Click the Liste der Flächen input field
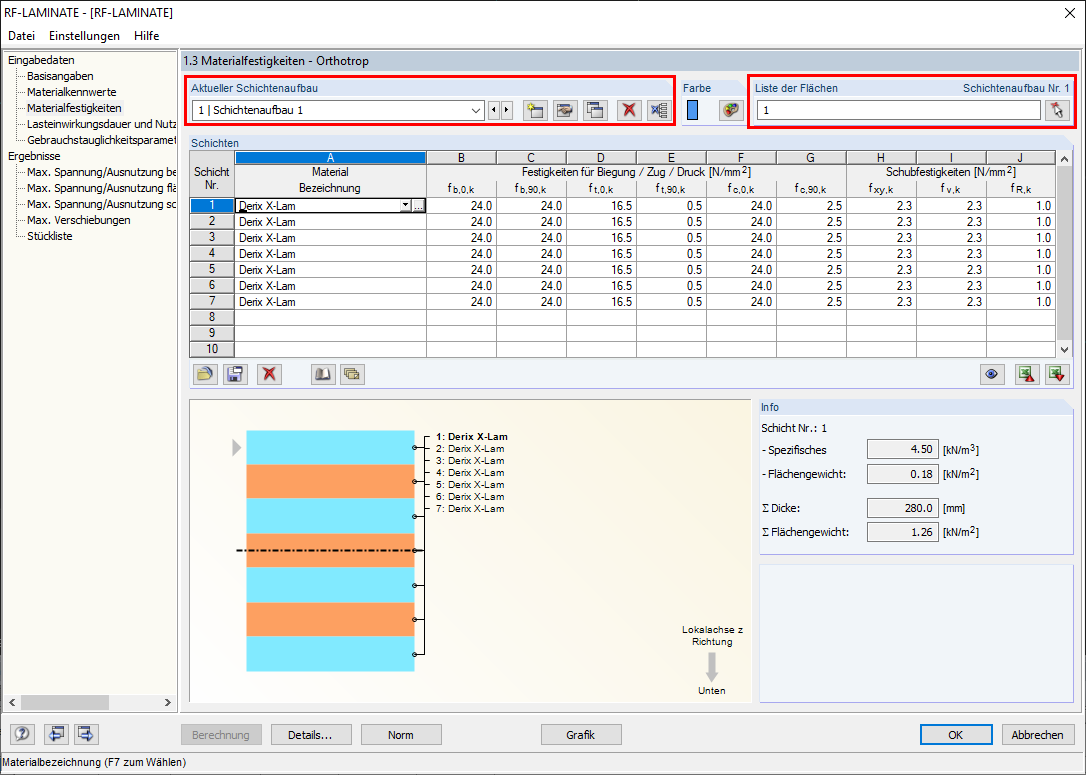Viewport: 1086px width, 775px height. point(898,110)
